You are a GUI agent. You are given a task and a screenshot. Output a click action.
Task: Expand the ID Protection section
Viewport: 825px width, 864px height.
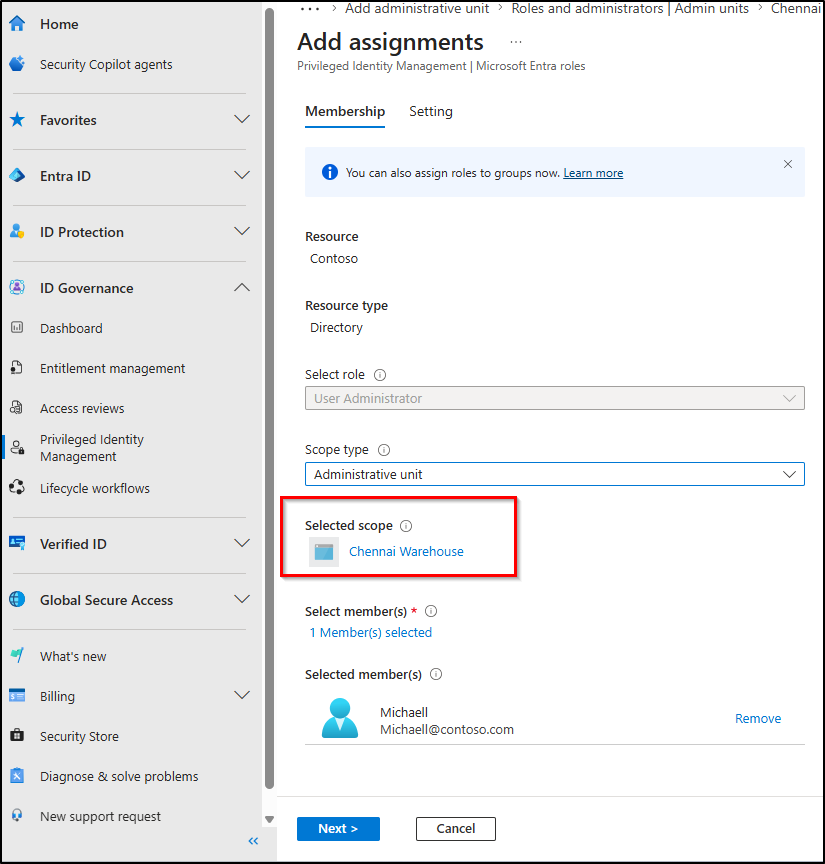[x=242, y=231]
